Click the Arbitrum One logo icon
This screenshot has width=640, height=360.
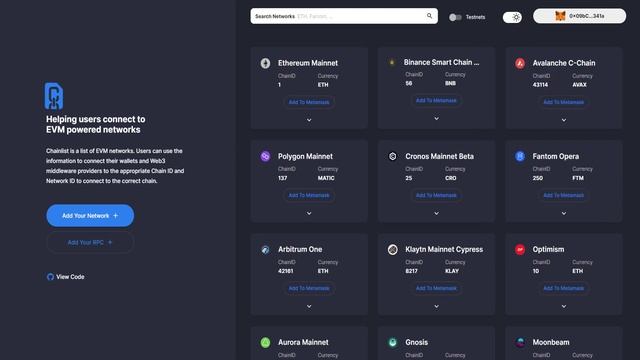[x=265, y=249]
